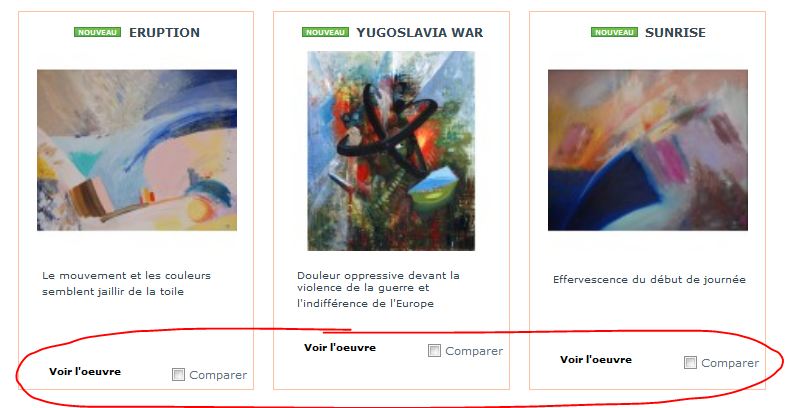The width and height of the screenshot is (787, 408).
Task: Click the "Effervescence du début de journée" text
Action: coord(649,280)
